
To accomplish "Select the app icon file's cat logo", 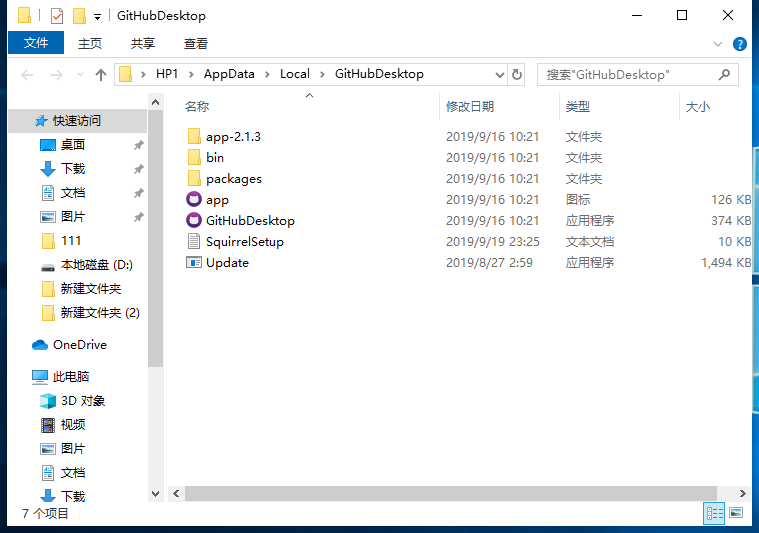I will click(x=194, y=199).
